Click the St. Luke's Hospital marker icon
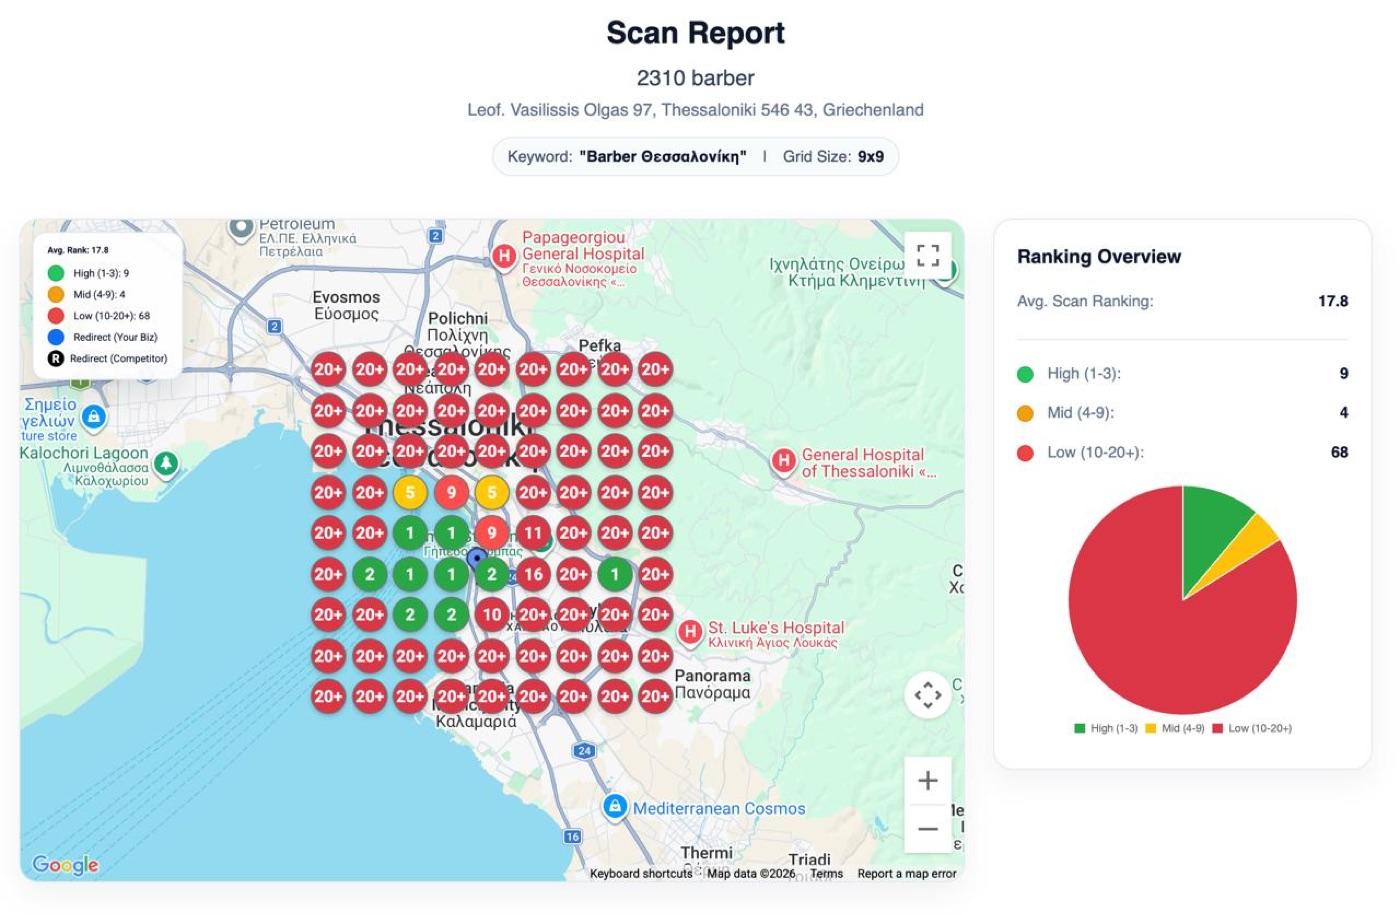The image size is (1400, 915). [689, 632]
